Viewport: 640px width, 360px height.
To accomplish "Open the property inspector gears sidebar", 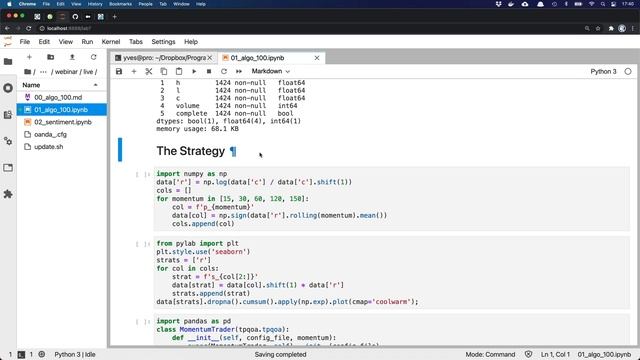I will click(x=8, y=141).
